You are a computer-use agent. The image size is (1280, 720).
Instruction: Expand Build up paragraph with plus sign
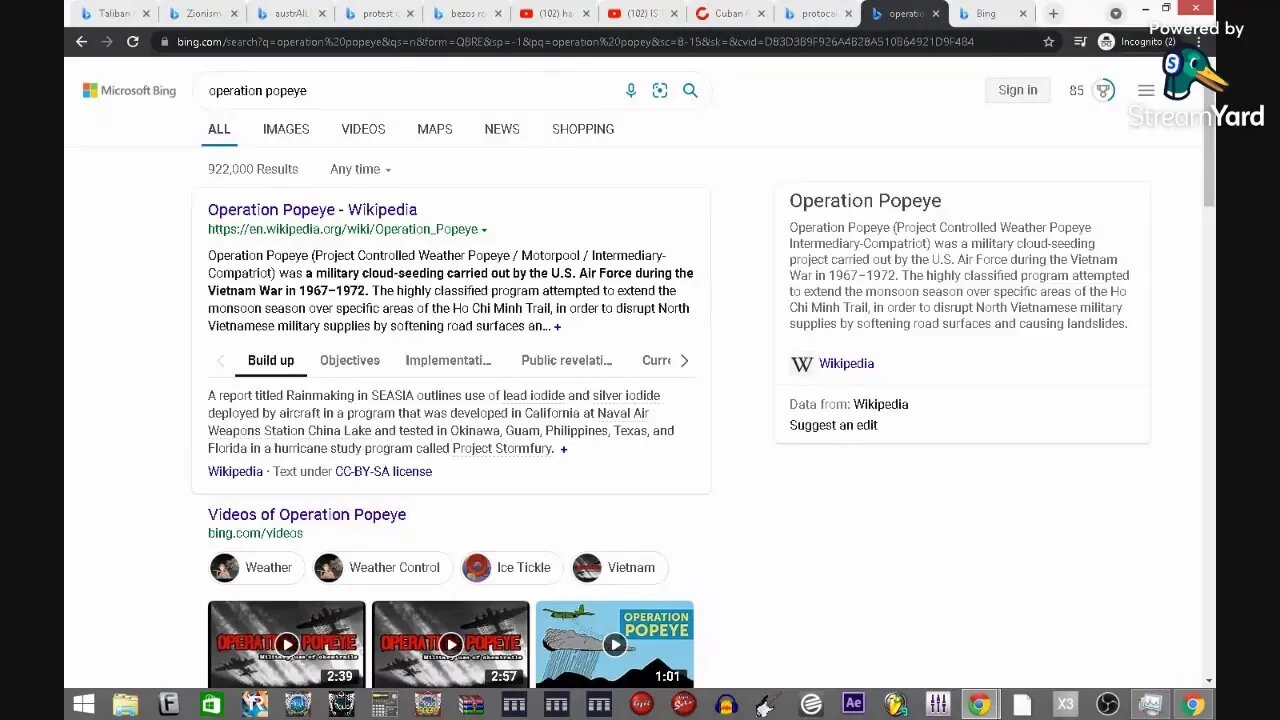[x=564, y=450]
